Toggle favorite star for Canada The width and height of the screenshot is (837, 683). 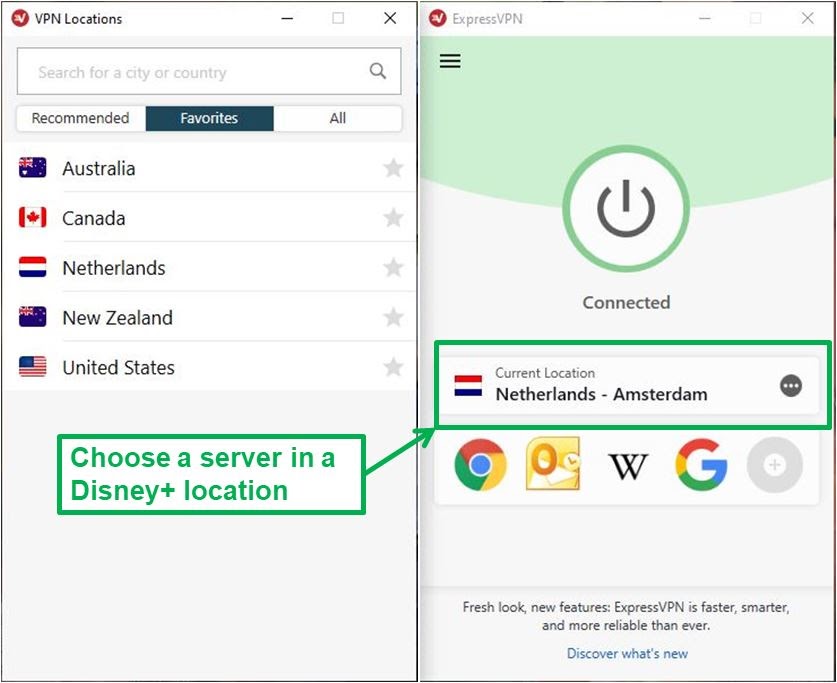pyautogui.click(x=393, y=218)
